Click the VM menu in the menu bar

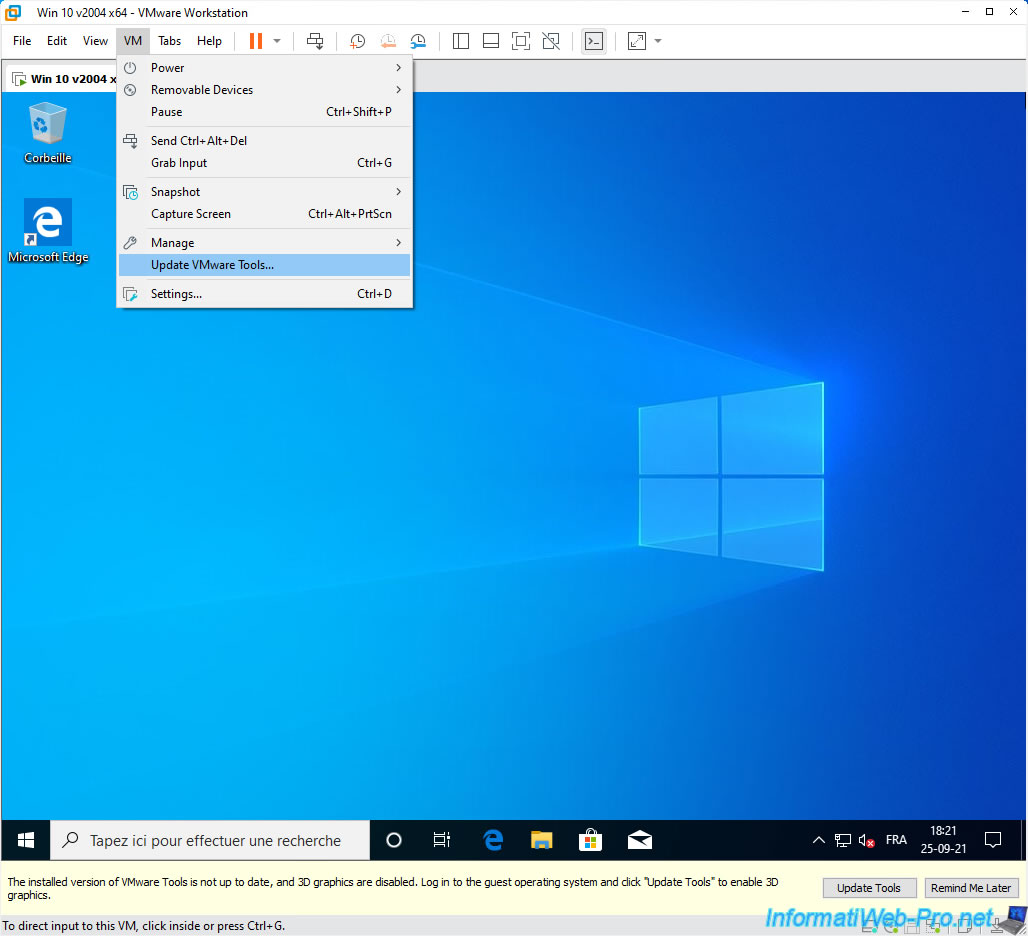tap(133, 41)
